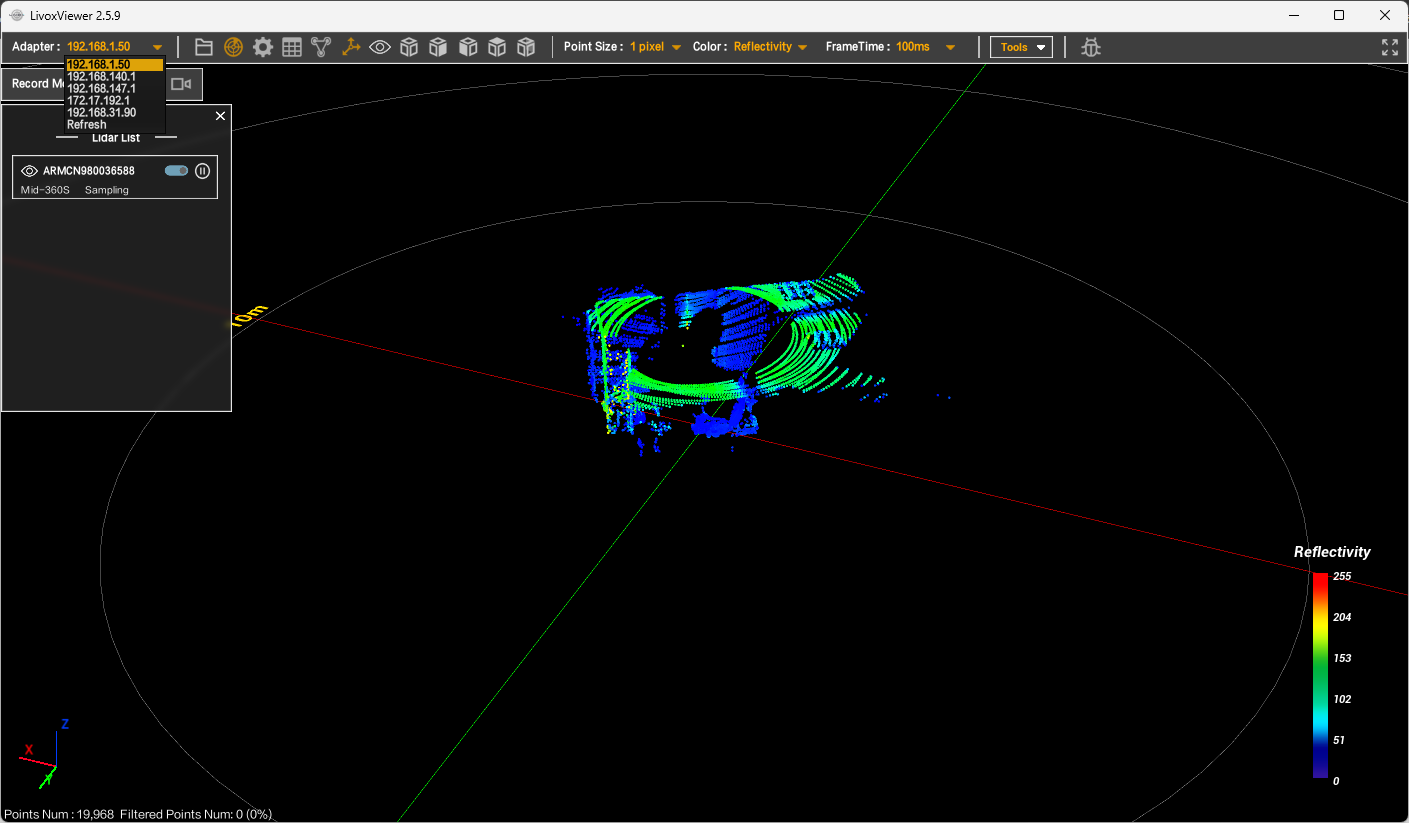Click the eye icon in the top toolbar

tap(380, 47)
